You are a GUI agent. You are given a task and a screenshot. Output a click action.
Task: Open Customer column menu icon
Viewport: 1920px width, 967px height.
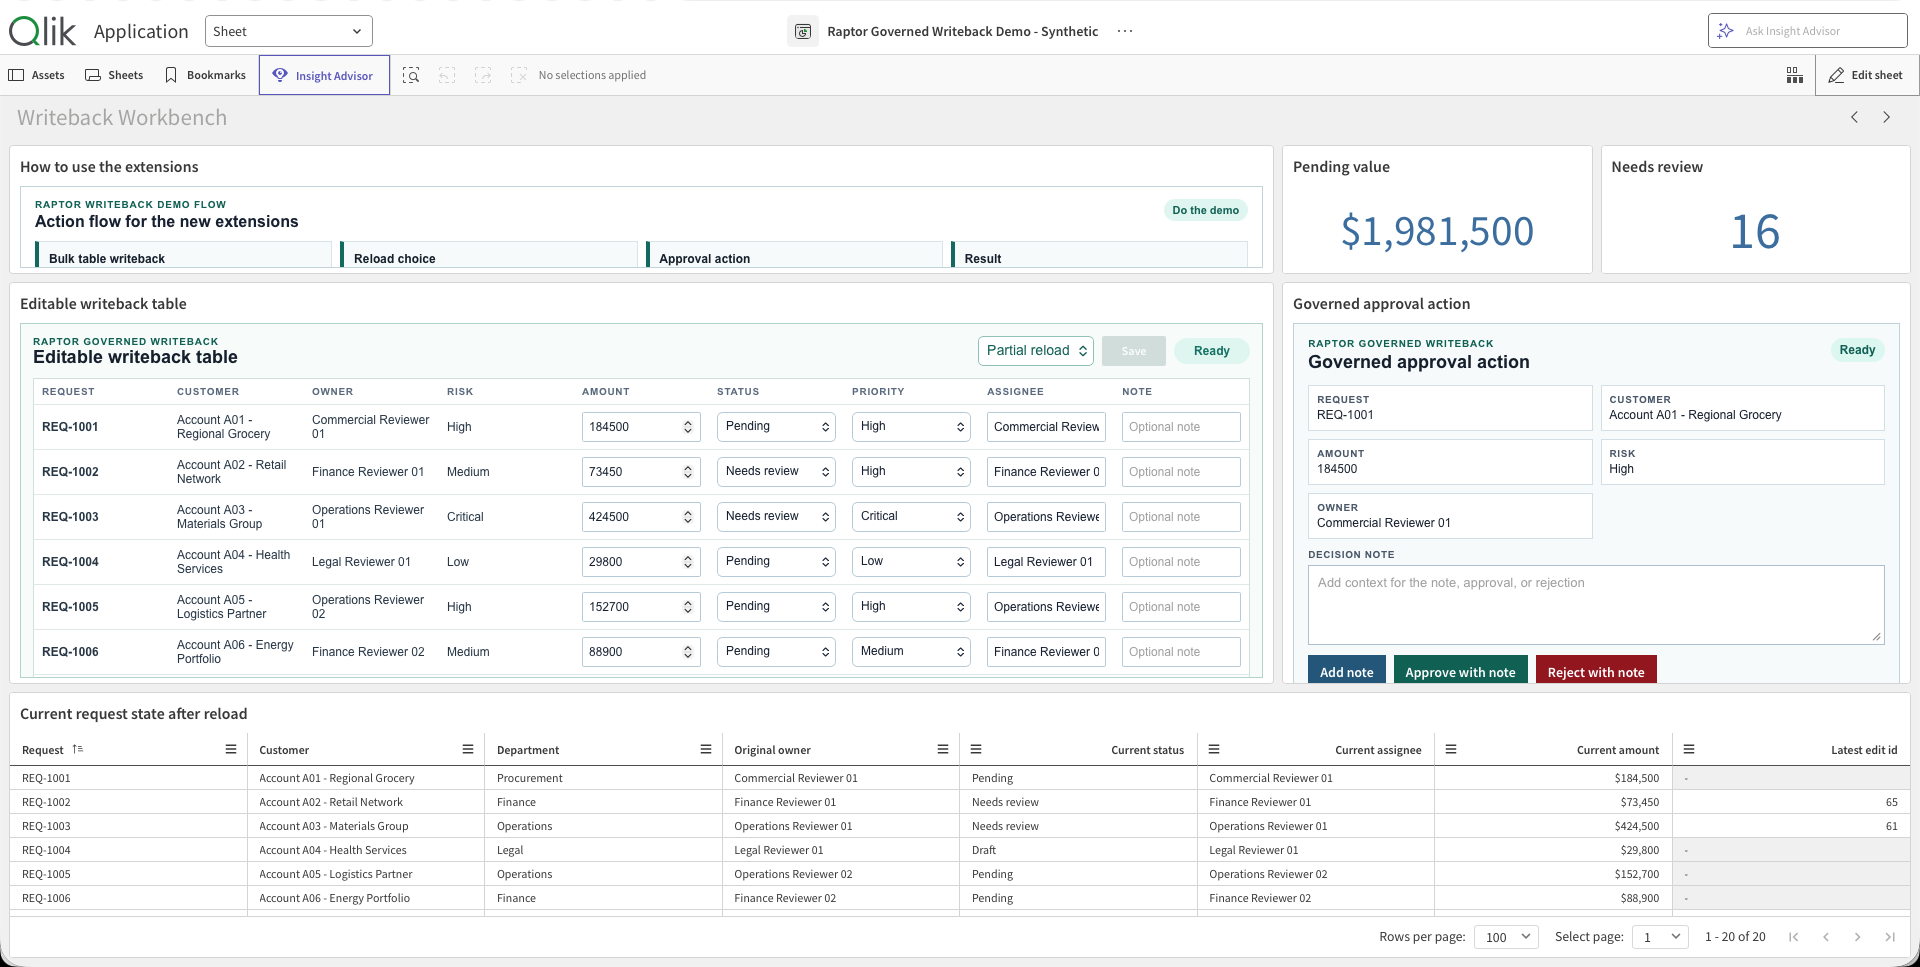468,749
